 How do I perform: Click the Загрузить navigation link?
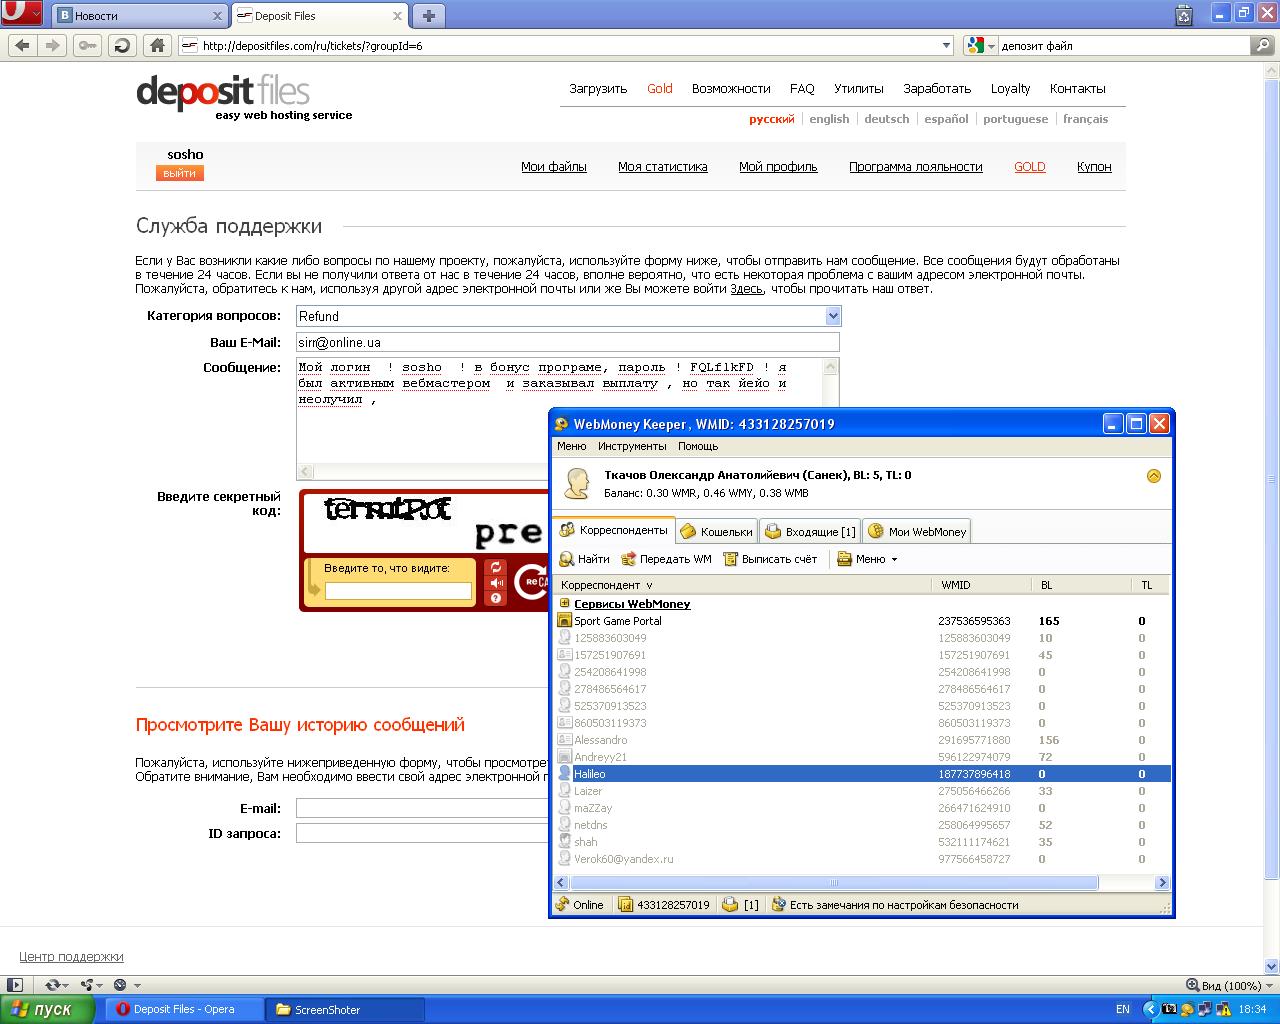(x=598, y=89)
